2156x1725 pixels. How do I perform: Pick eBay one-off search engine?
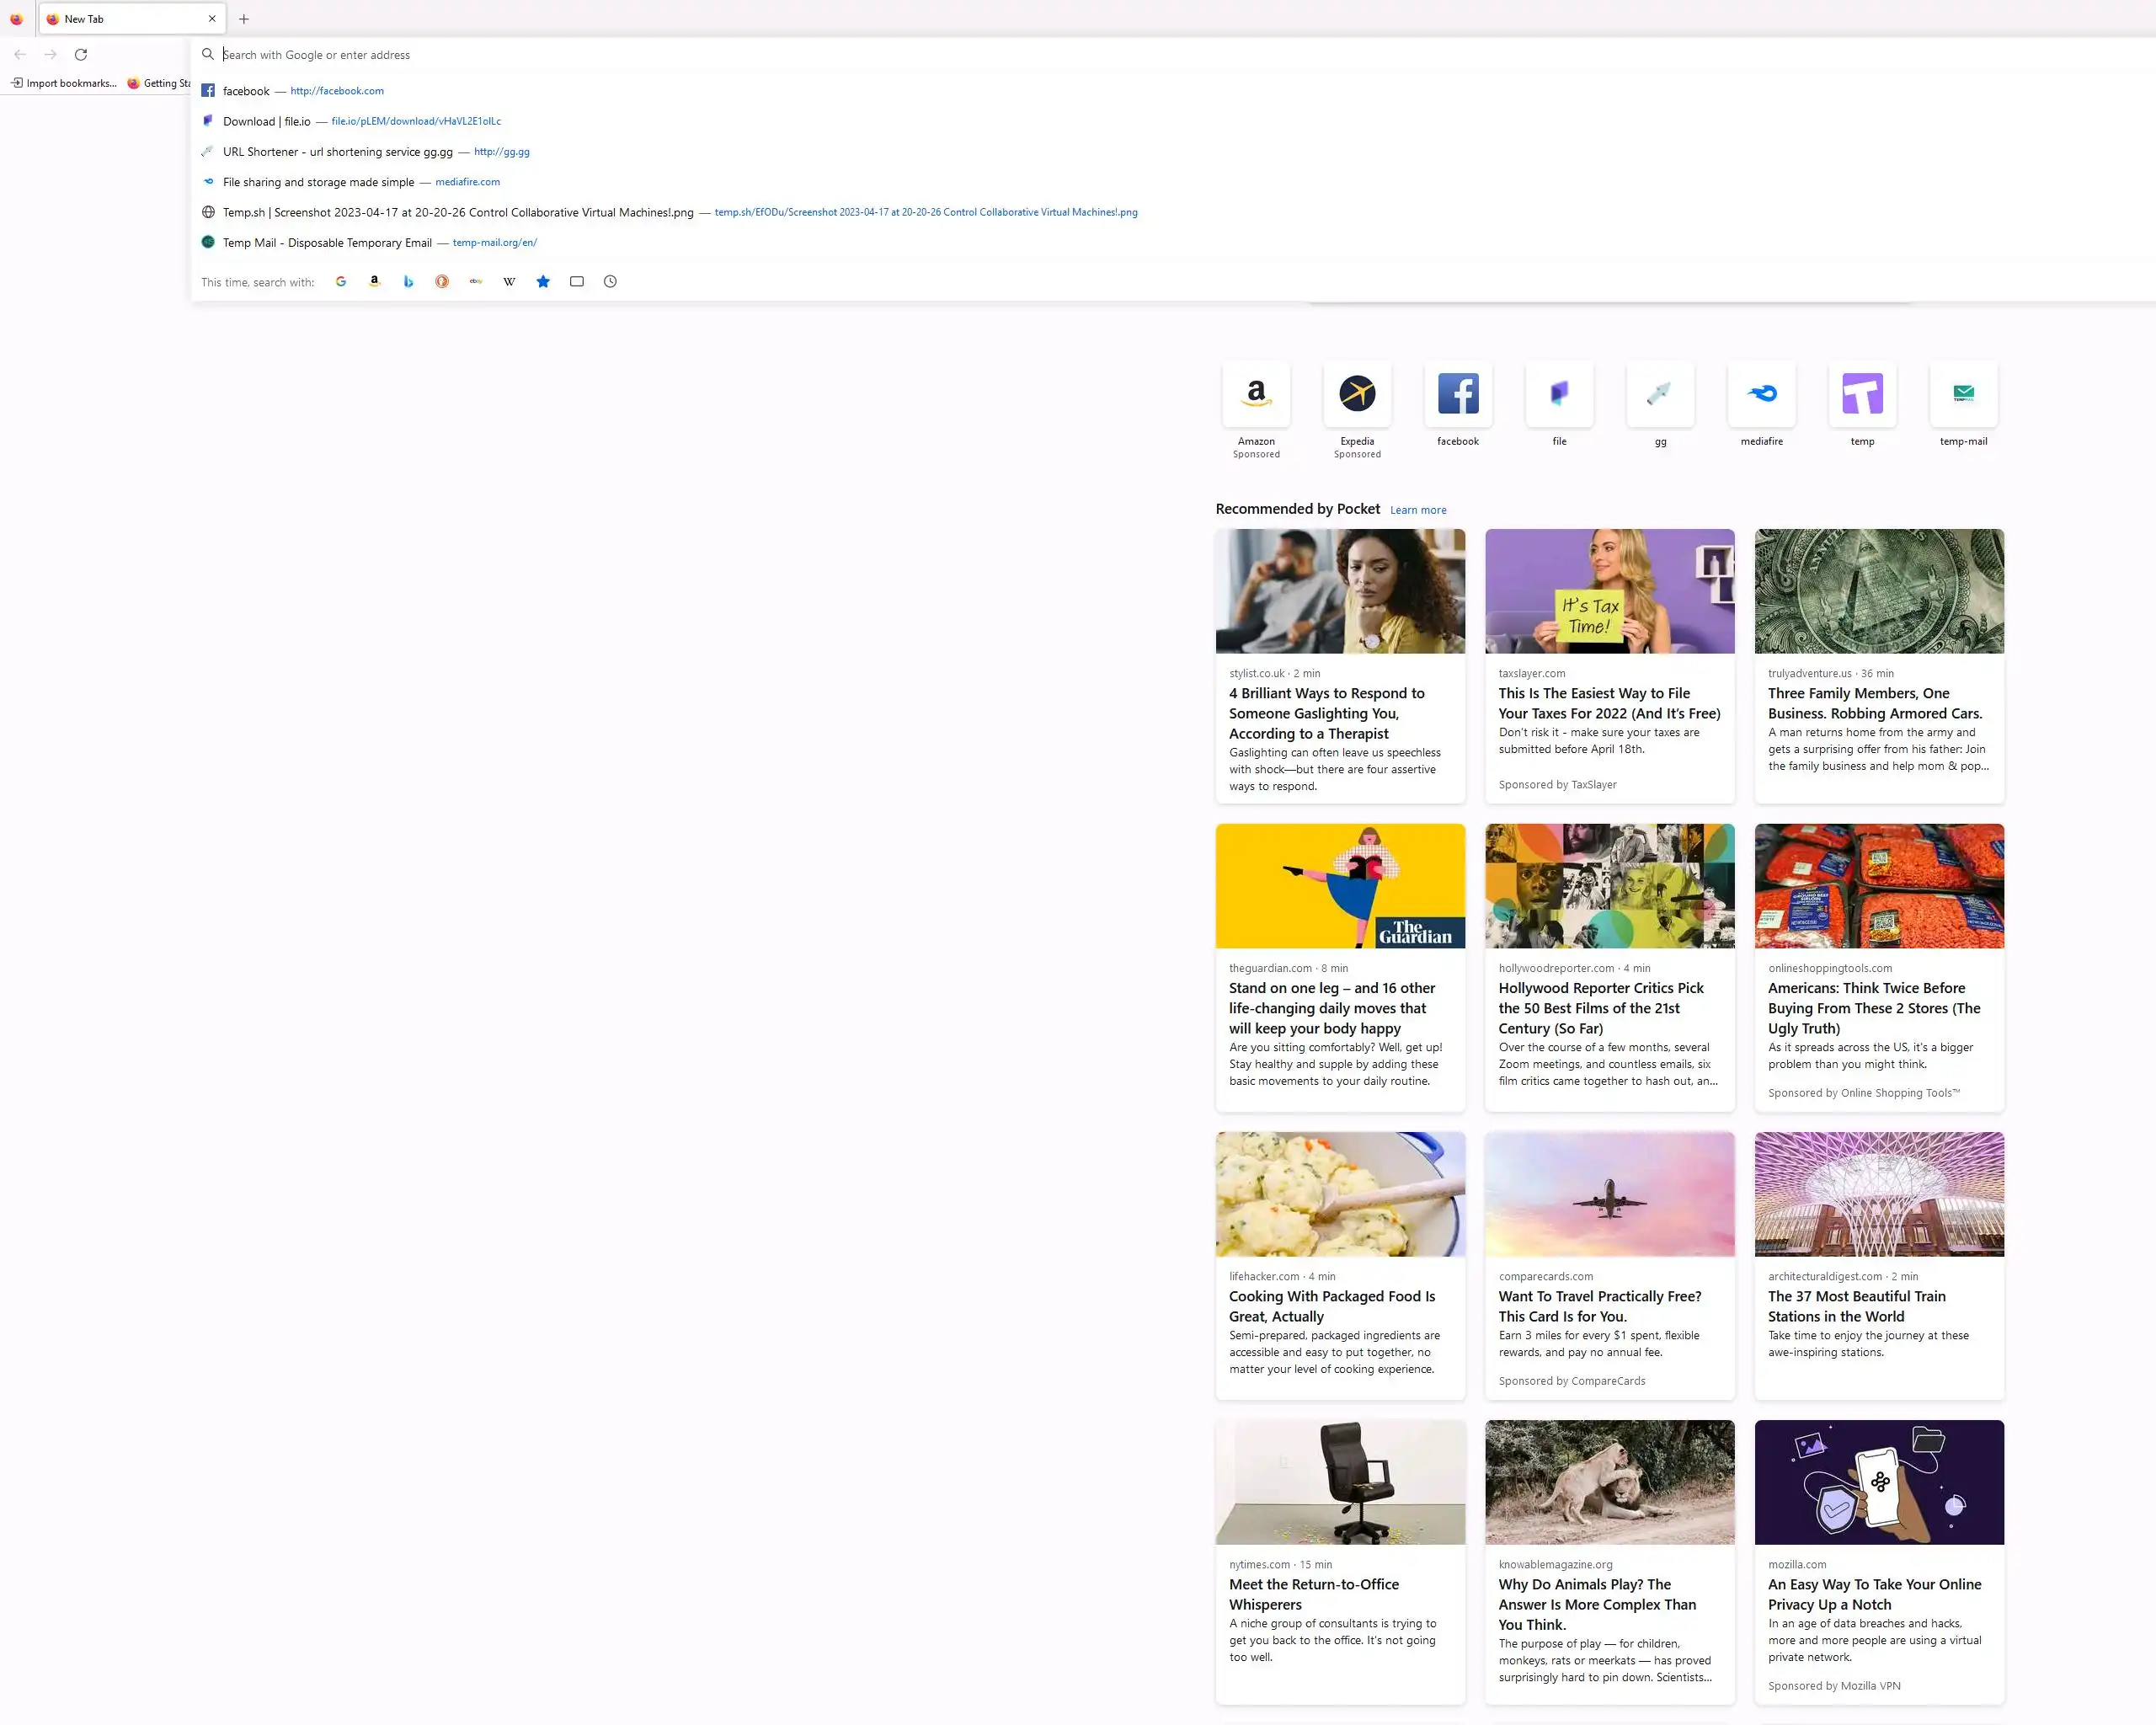pyautogui.click(x=476, y=282)
